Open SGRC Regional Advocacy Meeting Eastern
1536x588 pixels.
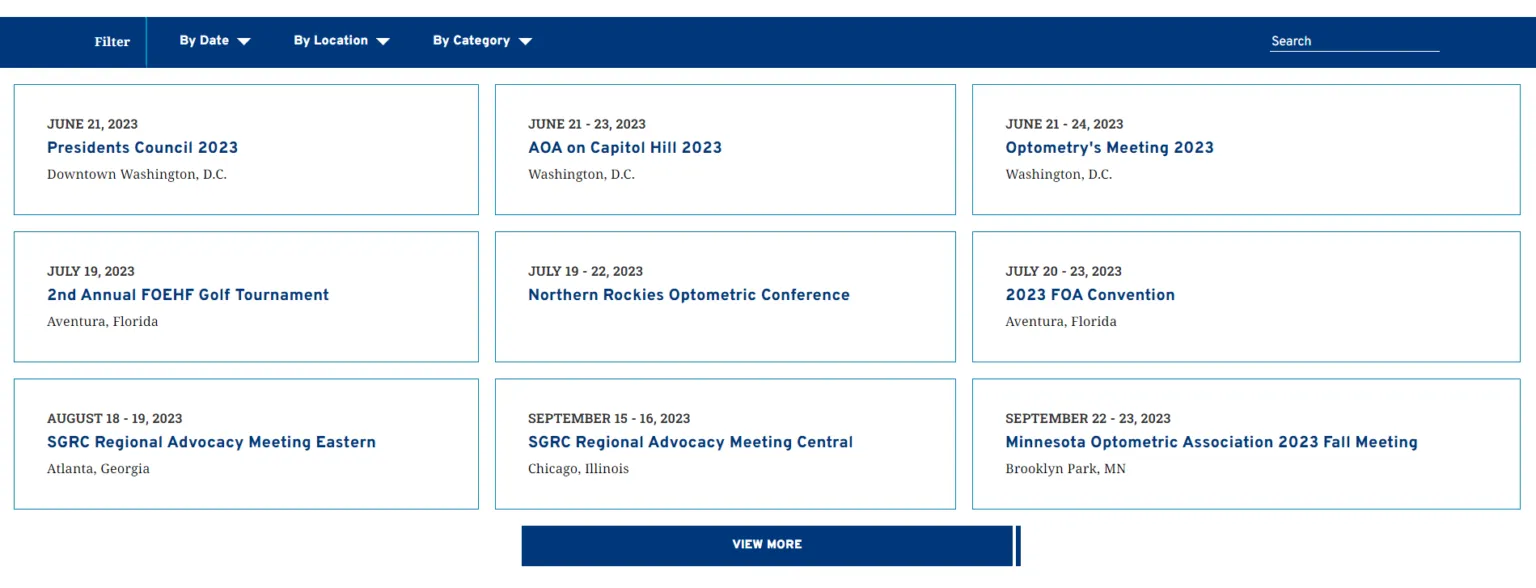(x=211, y=442)
